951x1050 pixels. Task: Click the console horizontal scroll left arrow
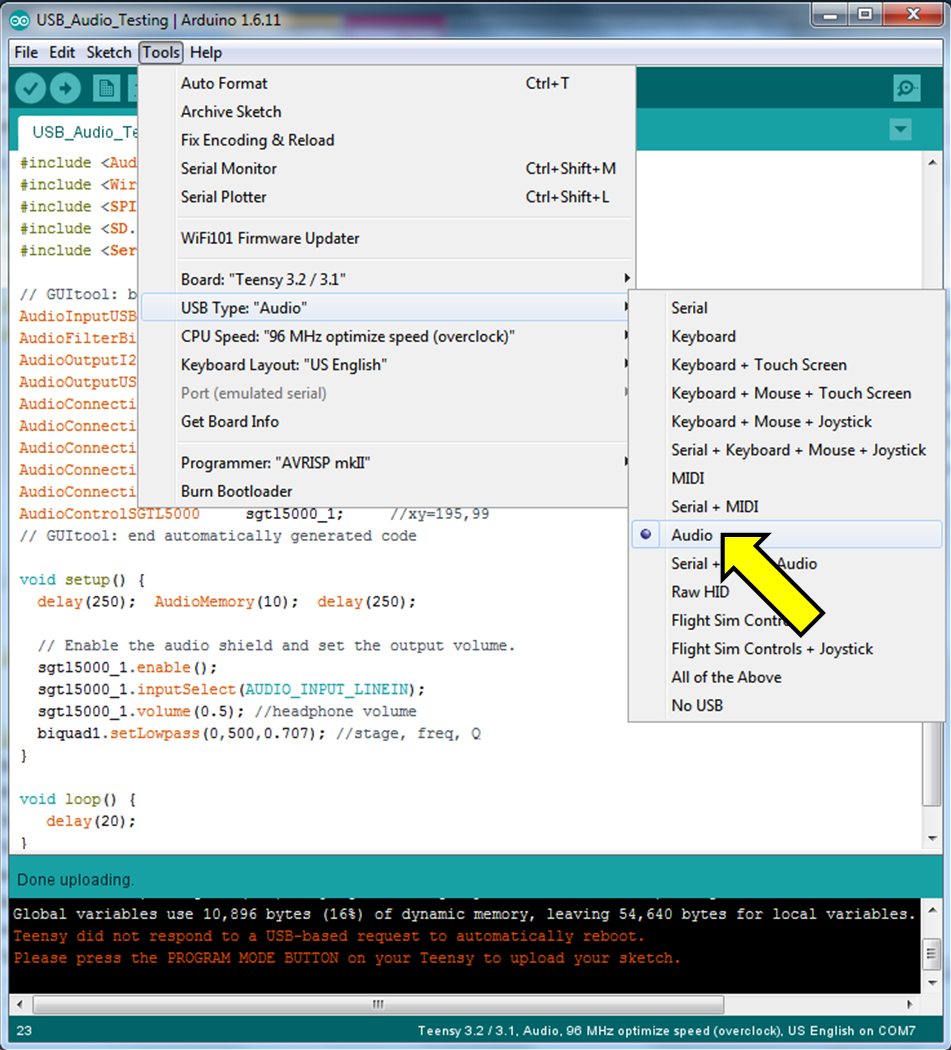point(20,1004)
